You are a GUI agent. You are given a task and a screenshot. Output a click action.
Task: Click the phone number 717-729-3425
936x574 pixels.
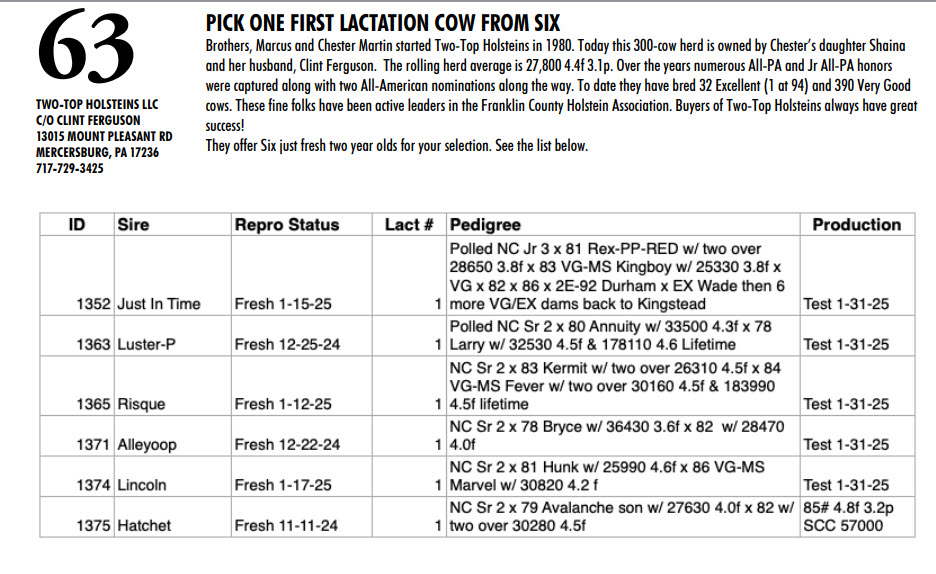[69, 168]
